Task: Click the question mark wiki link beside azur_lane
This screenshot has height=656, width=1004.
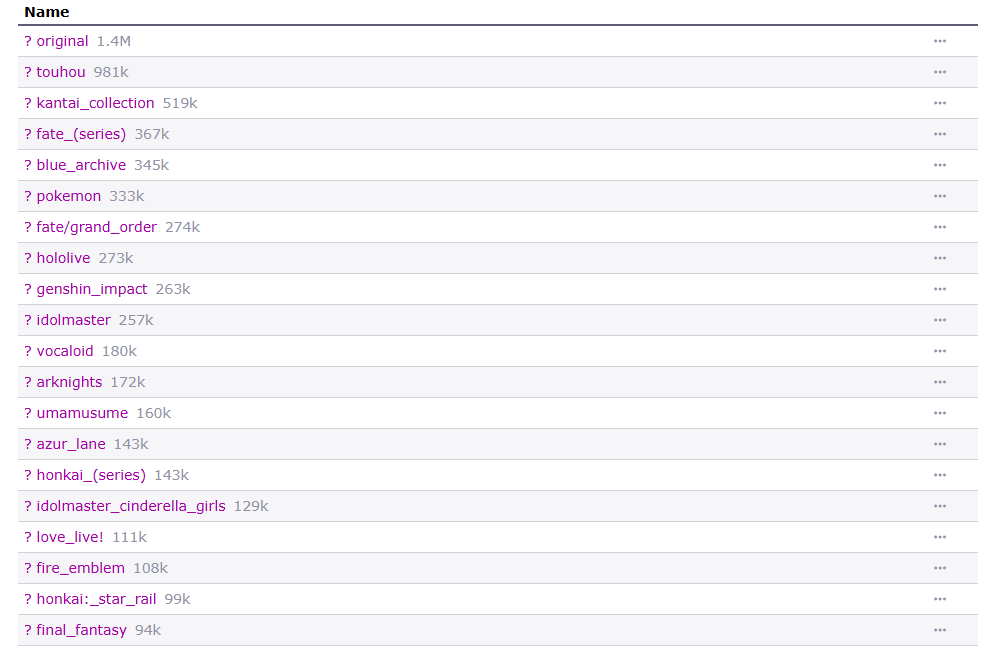Action: pyautogui.click(x=28, y=444)
